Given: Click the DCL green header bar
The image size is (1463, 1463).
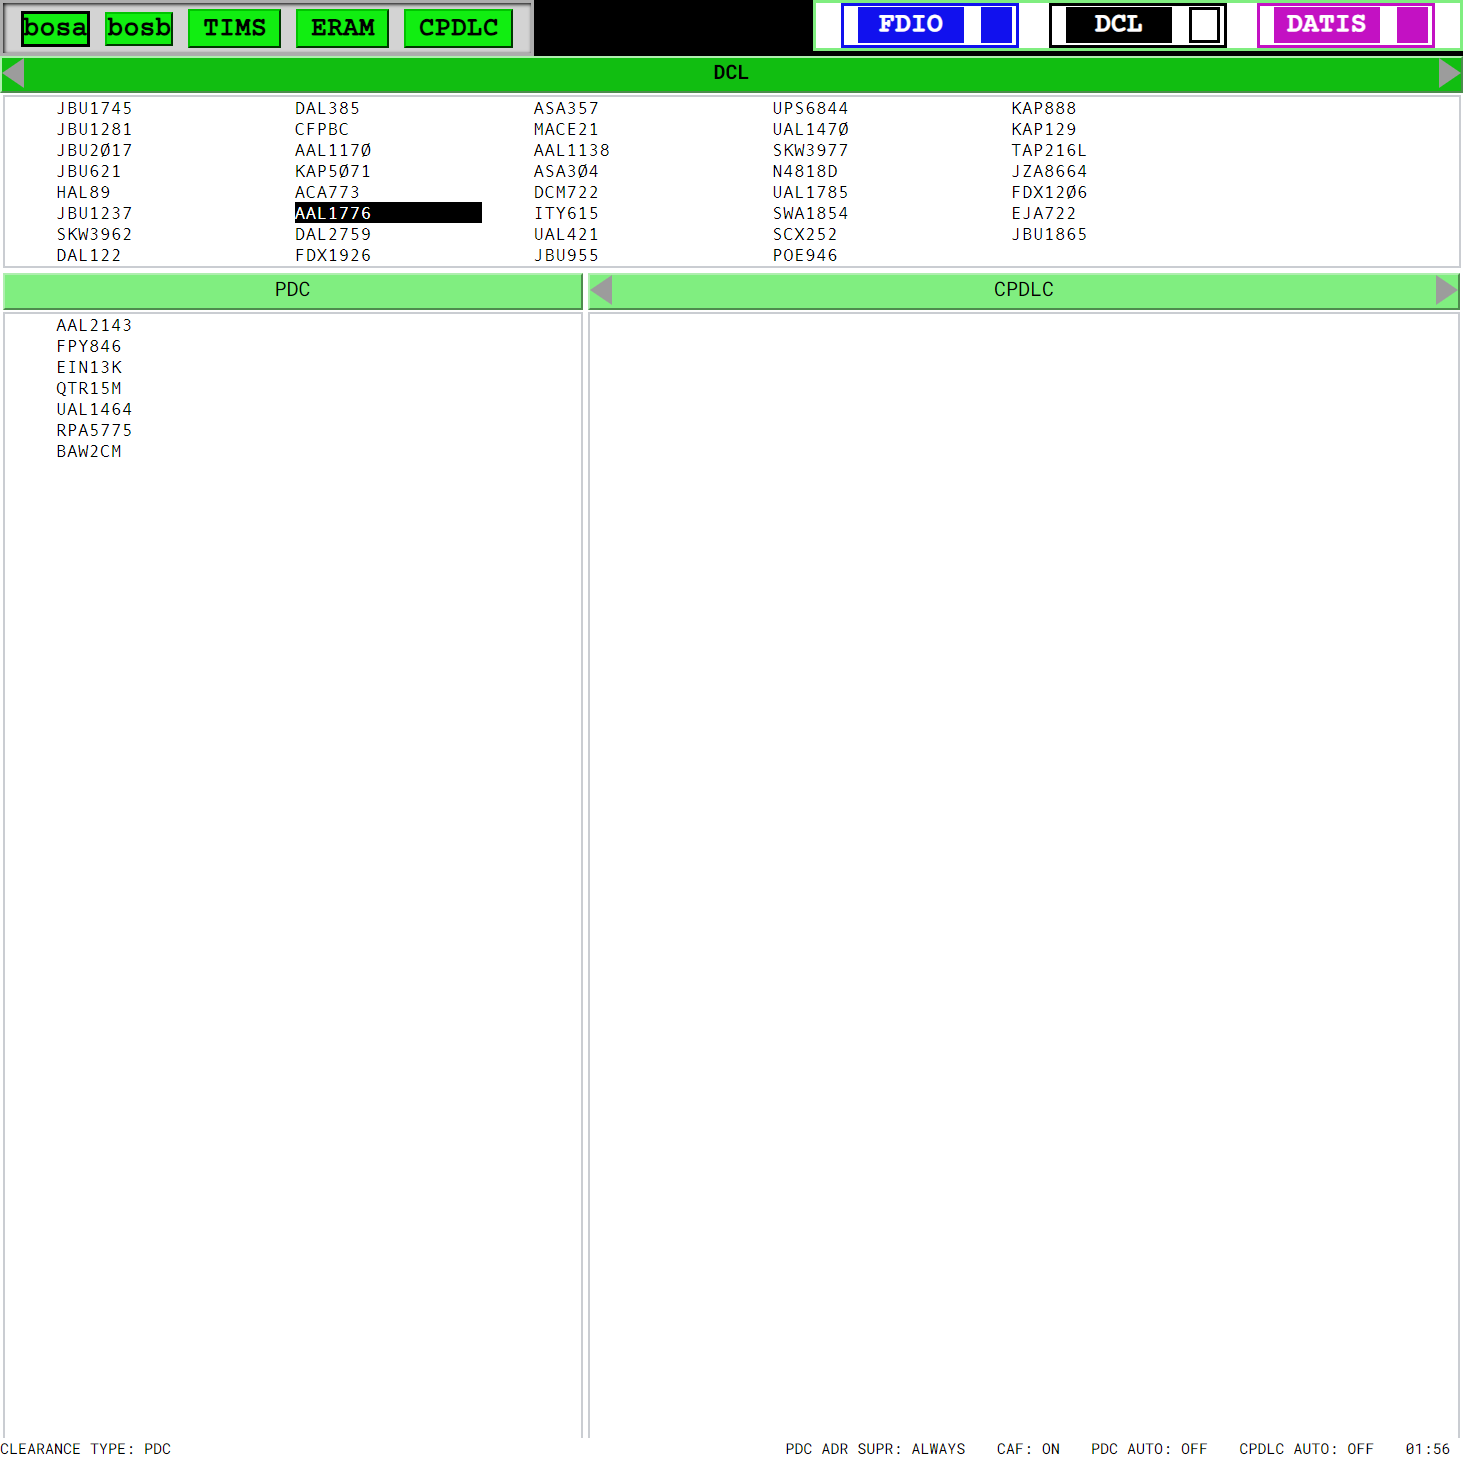Looking at the screenshot, I should click(x=731, y=73).
